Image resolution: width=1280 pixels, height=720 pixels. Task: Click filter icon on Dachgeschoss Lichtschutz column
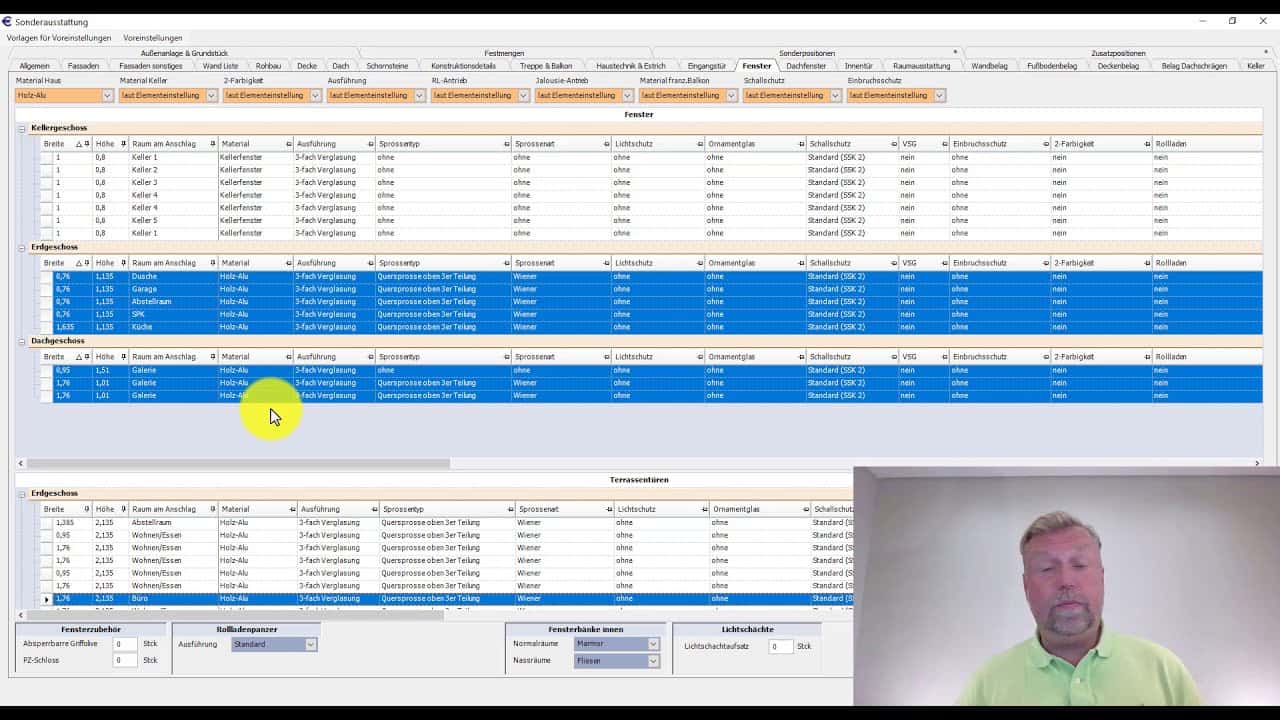click(699, 357)
